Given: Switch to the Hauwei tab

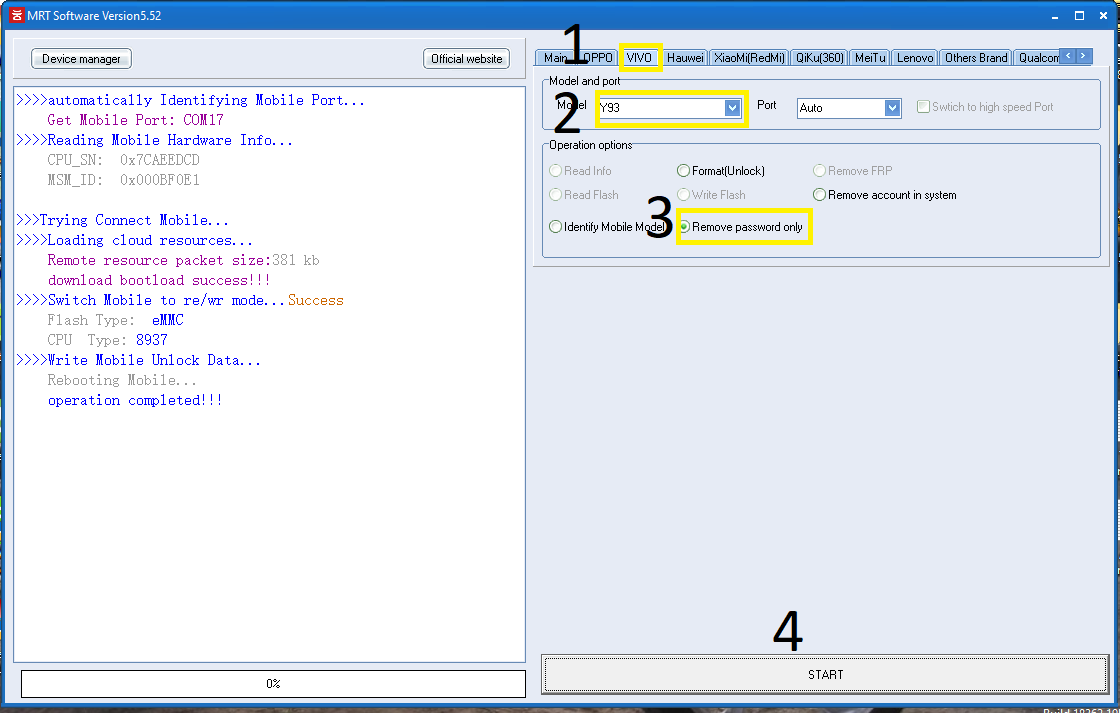Looking at the screenshot, I should pos(686,58).
